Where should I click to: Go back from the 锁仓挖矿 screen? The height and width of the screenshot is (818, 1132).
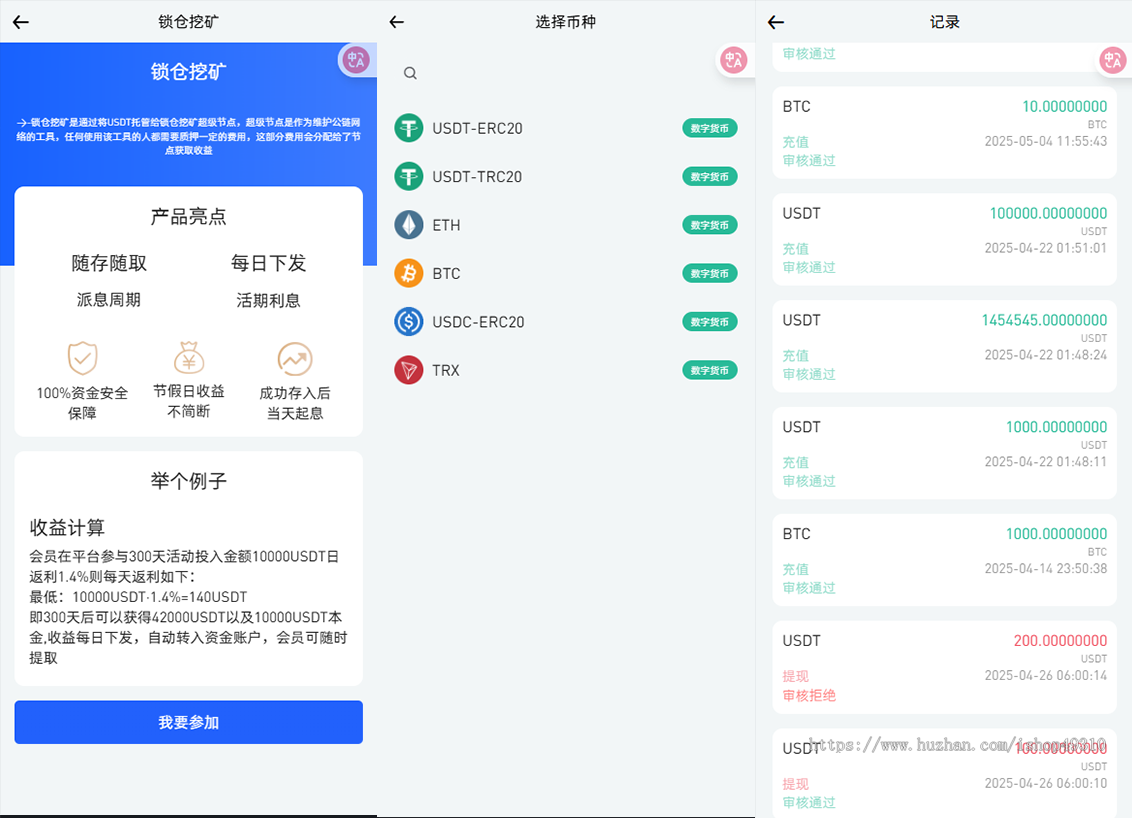point(21,22)
